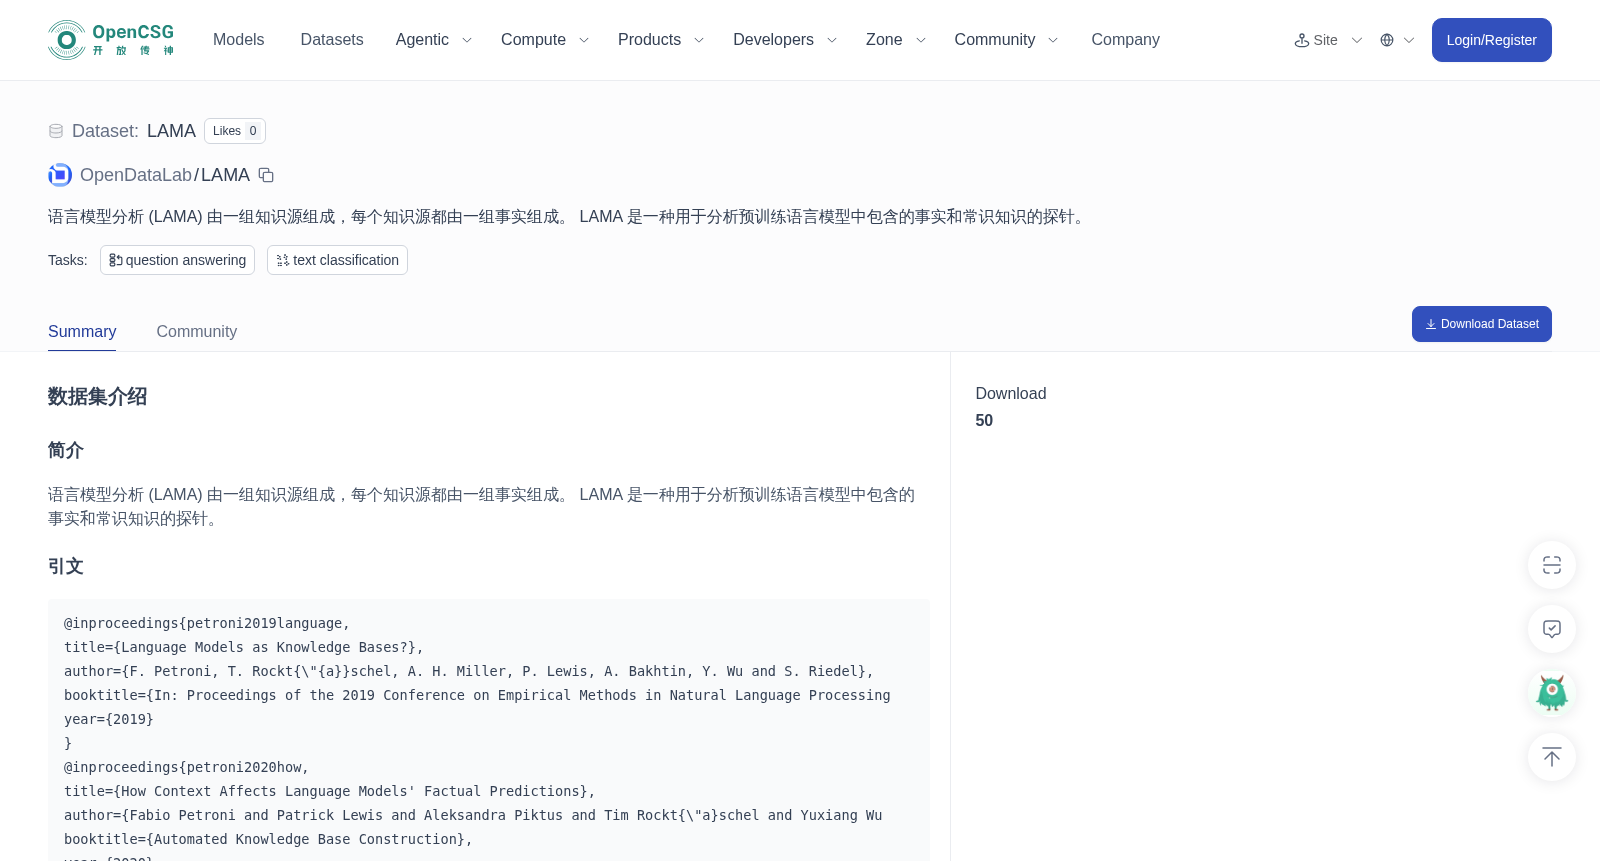Open the Agentic nav label

(422, 40)
